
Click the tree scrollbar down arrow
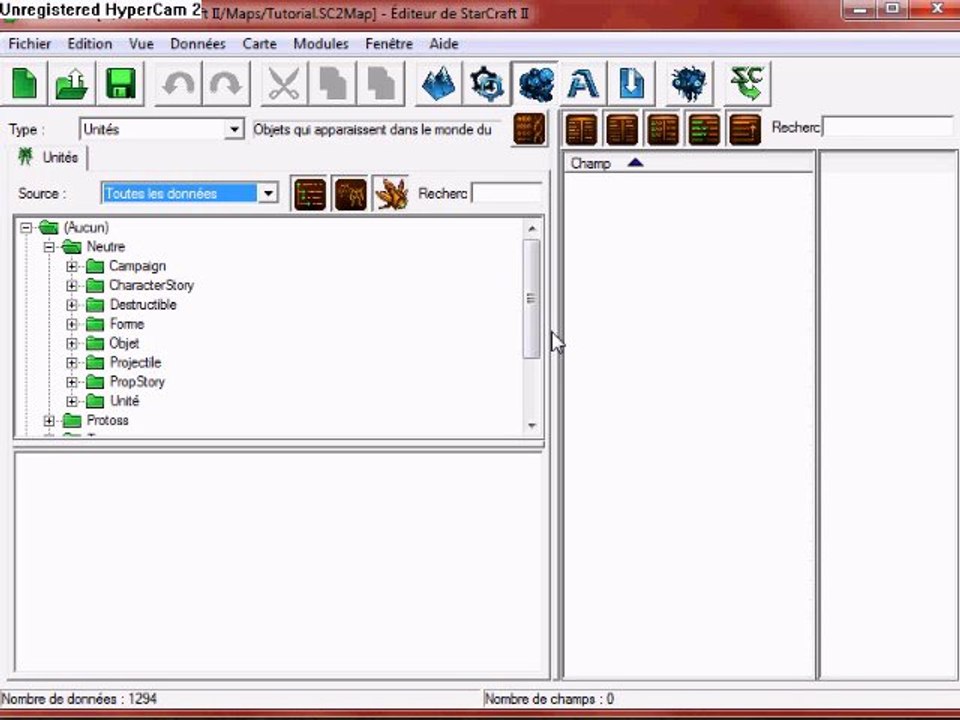(532, 426)
